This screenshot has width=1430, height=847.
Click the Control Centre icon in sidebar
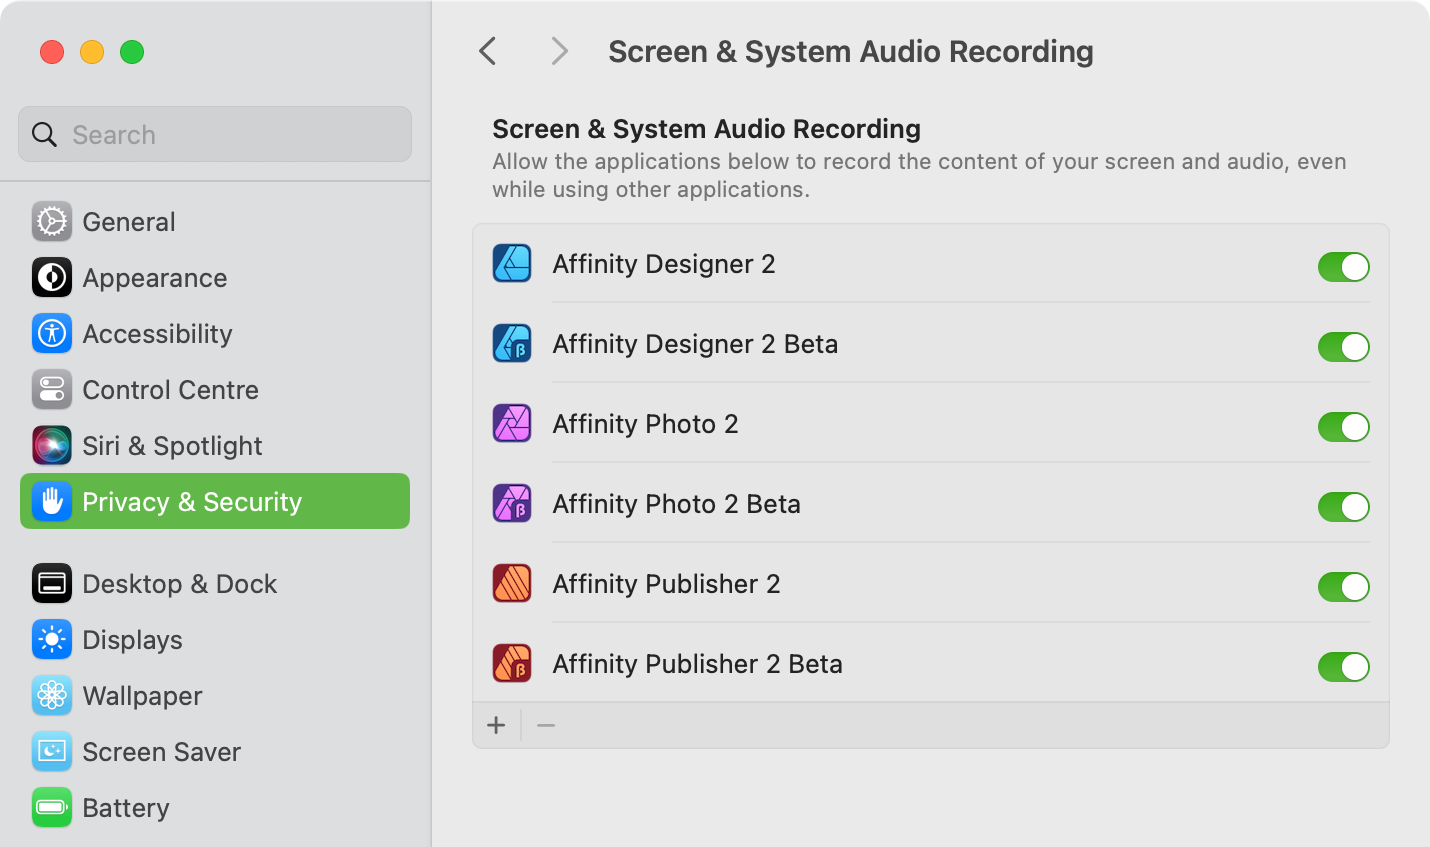point(52,390)
